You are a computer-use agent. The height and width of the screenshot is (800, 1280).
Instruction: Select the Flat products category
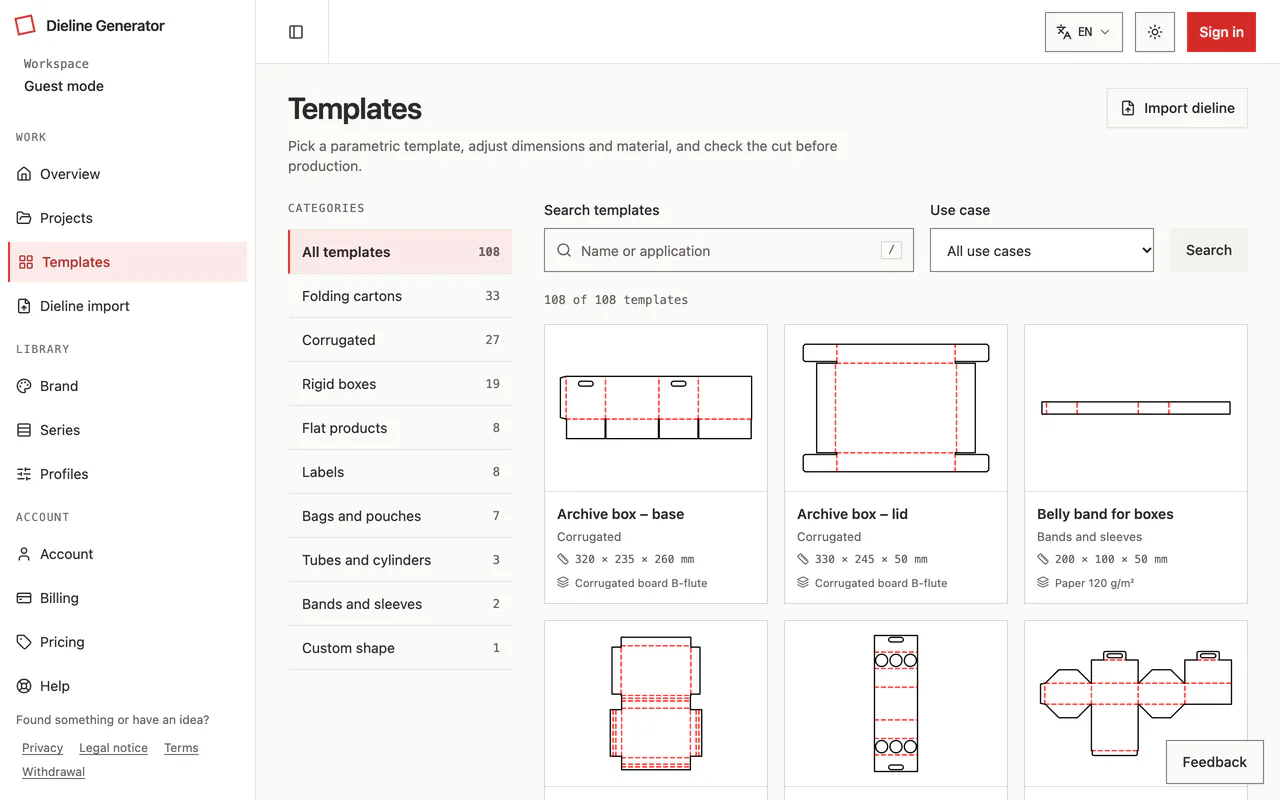tap(400, 428)
